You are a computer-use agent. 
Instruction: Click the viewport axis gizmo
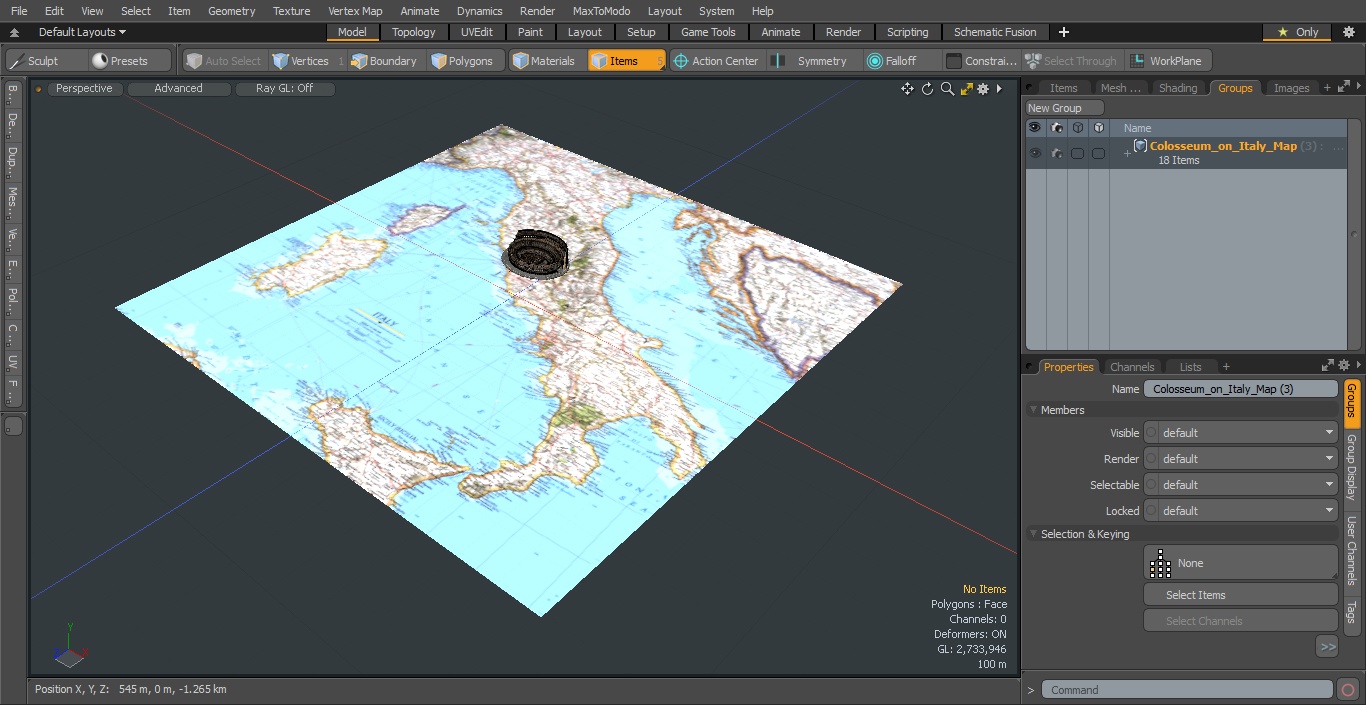click(x=69, y=648)
